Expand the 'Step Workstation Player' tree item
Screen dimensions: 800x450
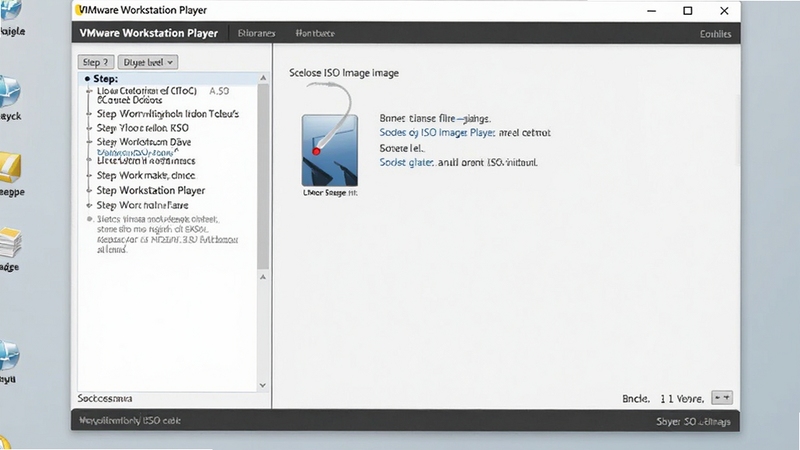pos(89,190)
